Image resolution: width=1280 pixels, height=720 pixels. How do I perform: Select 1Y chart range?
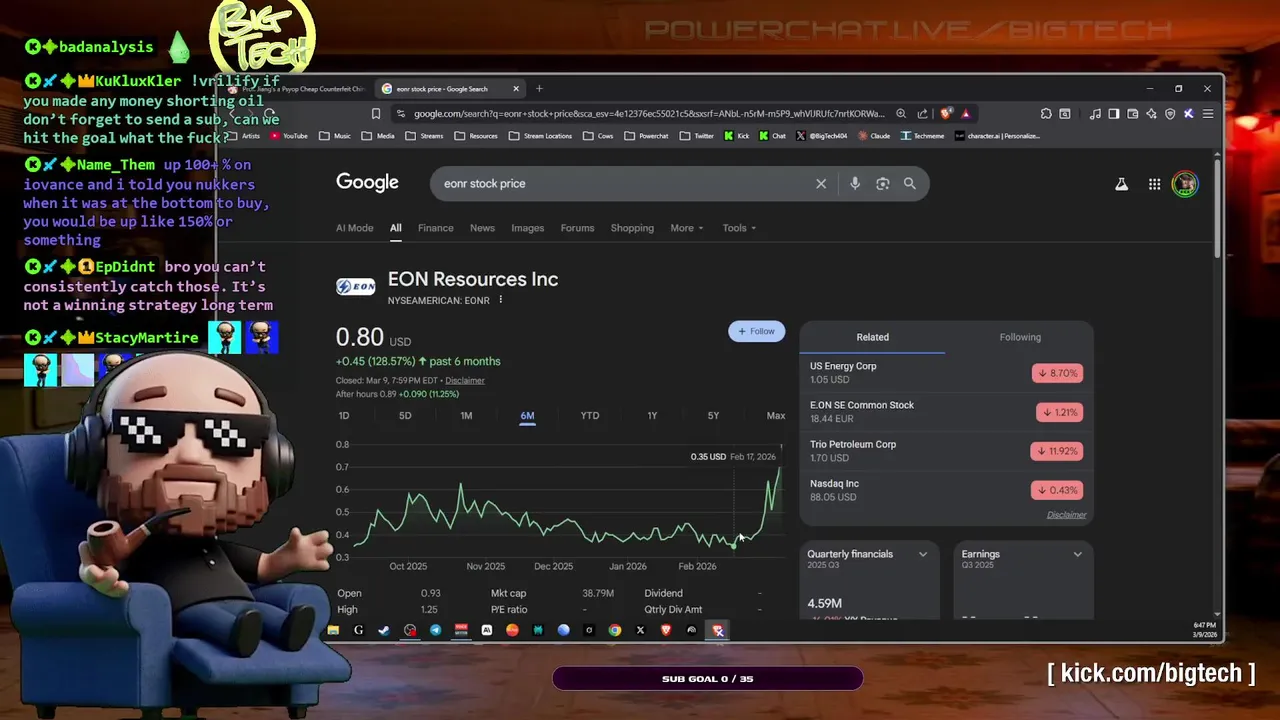(652, 416)
